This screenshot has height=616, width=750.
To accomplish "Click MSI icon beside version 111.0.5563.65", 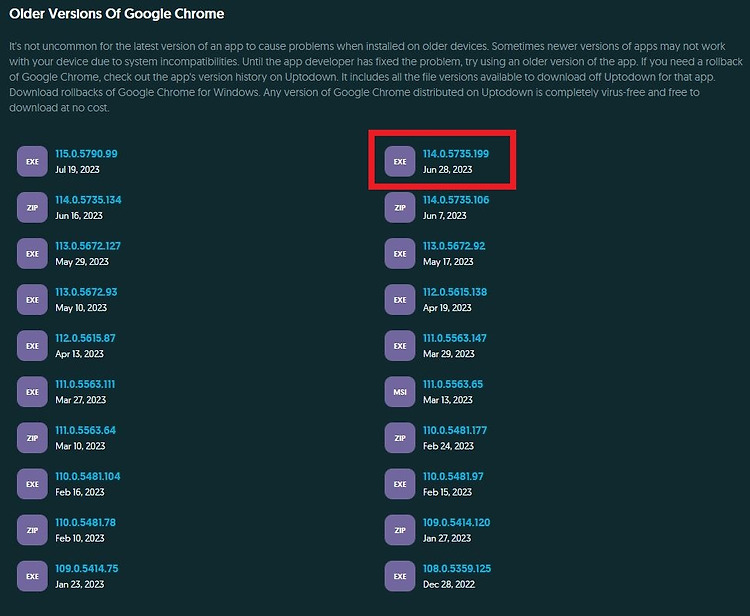I will point(400,392).
